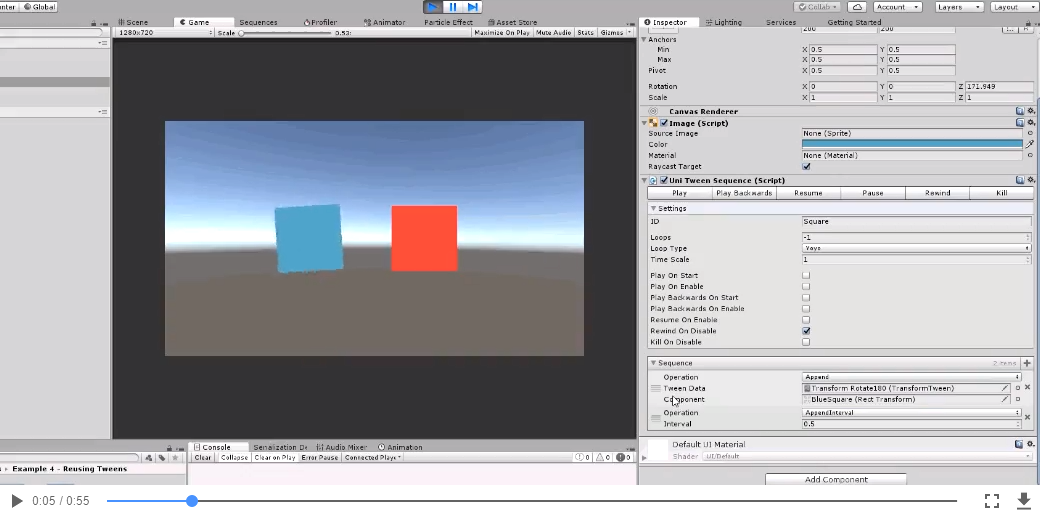Open Canvas Renderer gear settings menu

(x=1031, y=111)
